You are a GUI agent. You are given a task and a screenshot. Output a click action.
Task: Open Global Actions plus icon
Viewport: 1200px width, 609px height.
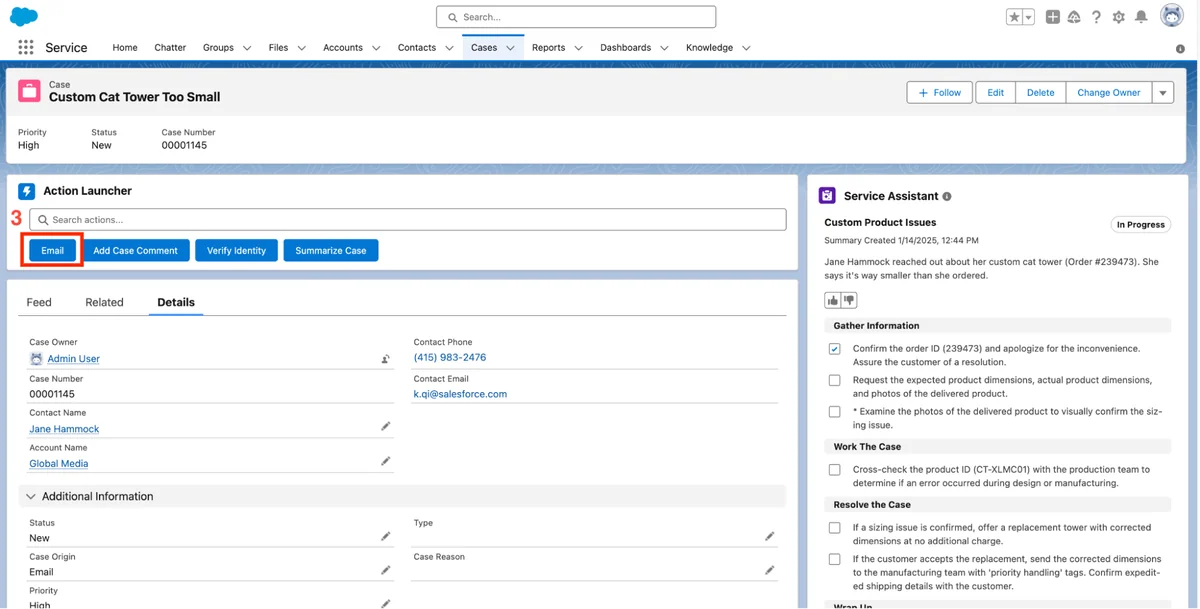[1053, 17]
